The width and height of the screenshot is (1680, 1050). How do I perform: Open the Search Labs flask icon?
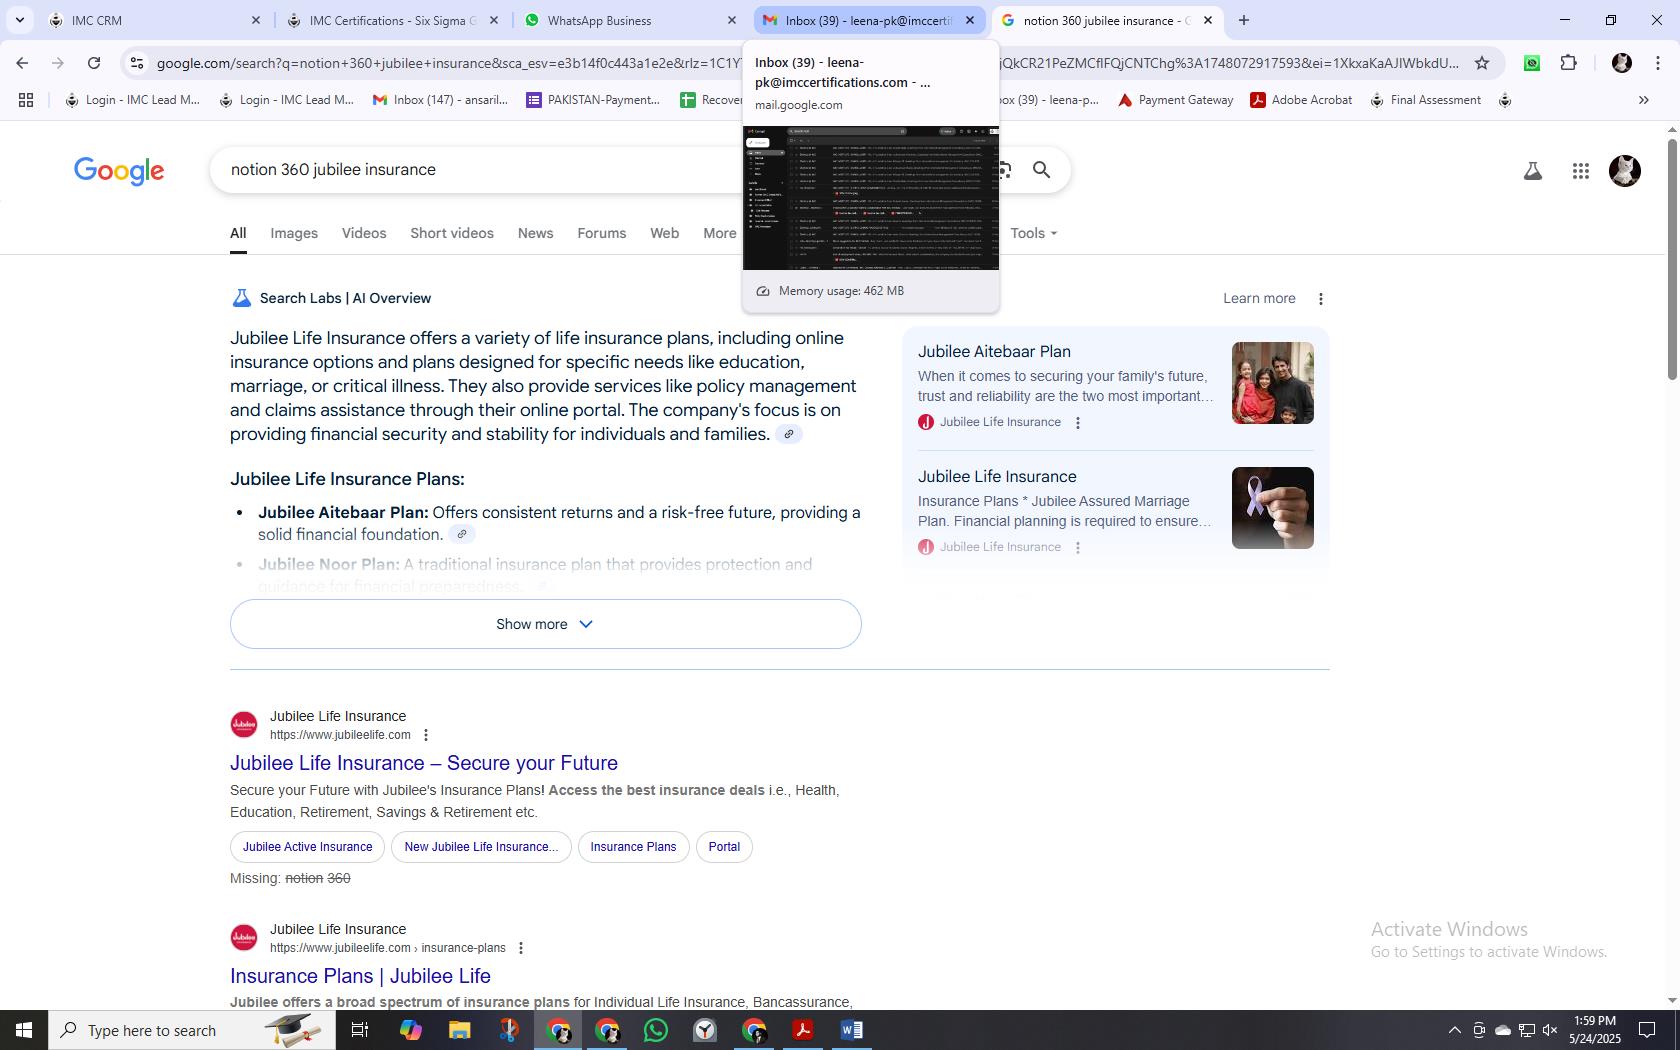[1532, 171]
